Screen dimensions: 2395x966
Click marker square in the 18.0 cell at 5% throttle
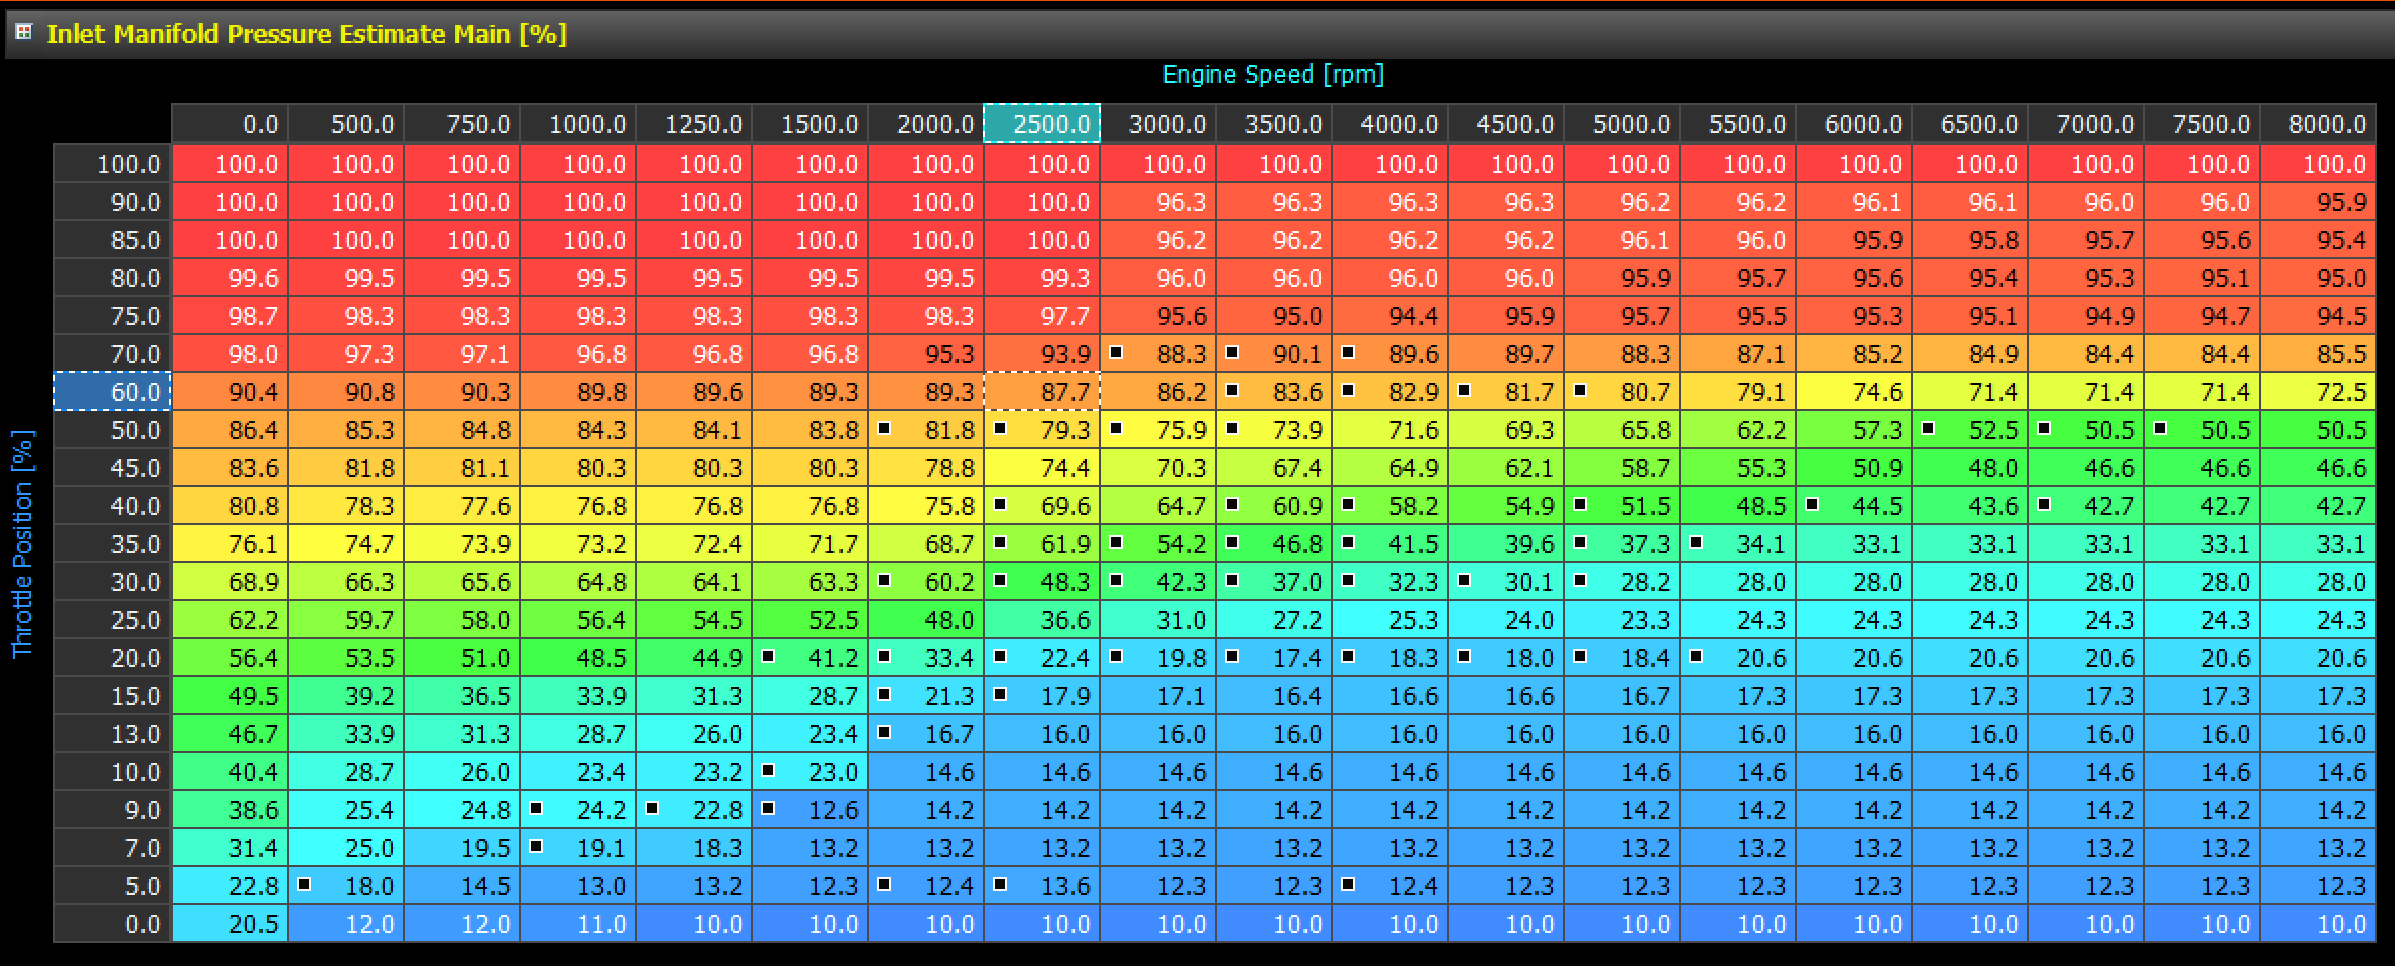(x=304, y=884)
